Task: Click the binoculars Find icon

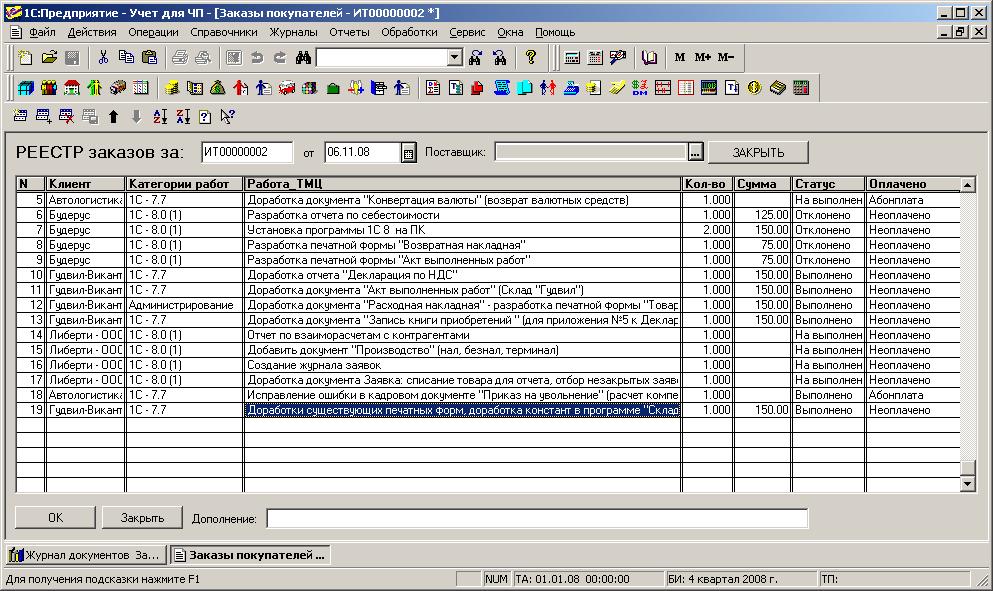Action: pyautogui.click(x=301, y=57)
